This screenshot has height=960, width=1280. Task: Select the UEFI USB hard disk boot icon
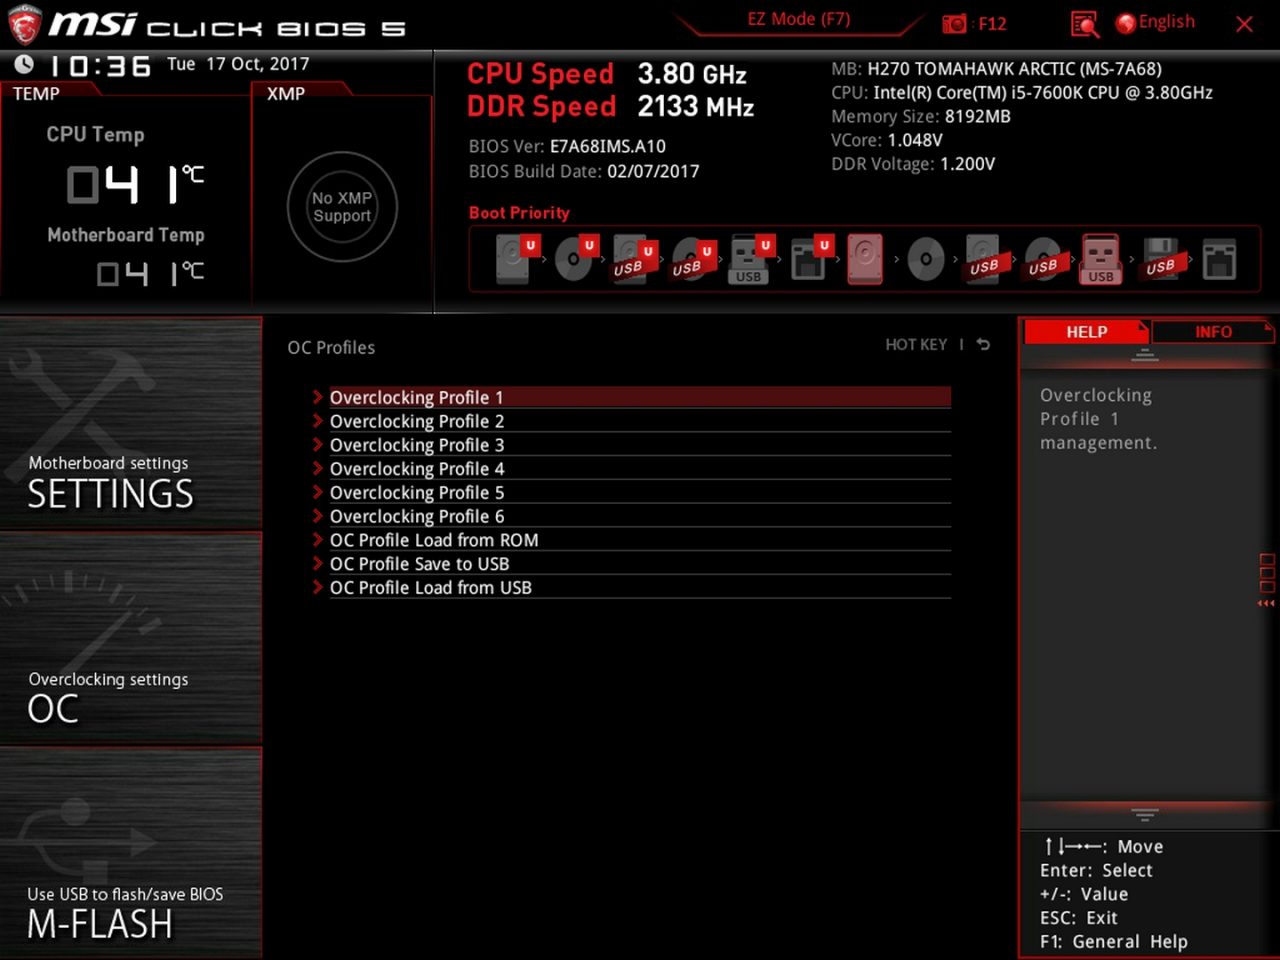[x=633, y=259]
